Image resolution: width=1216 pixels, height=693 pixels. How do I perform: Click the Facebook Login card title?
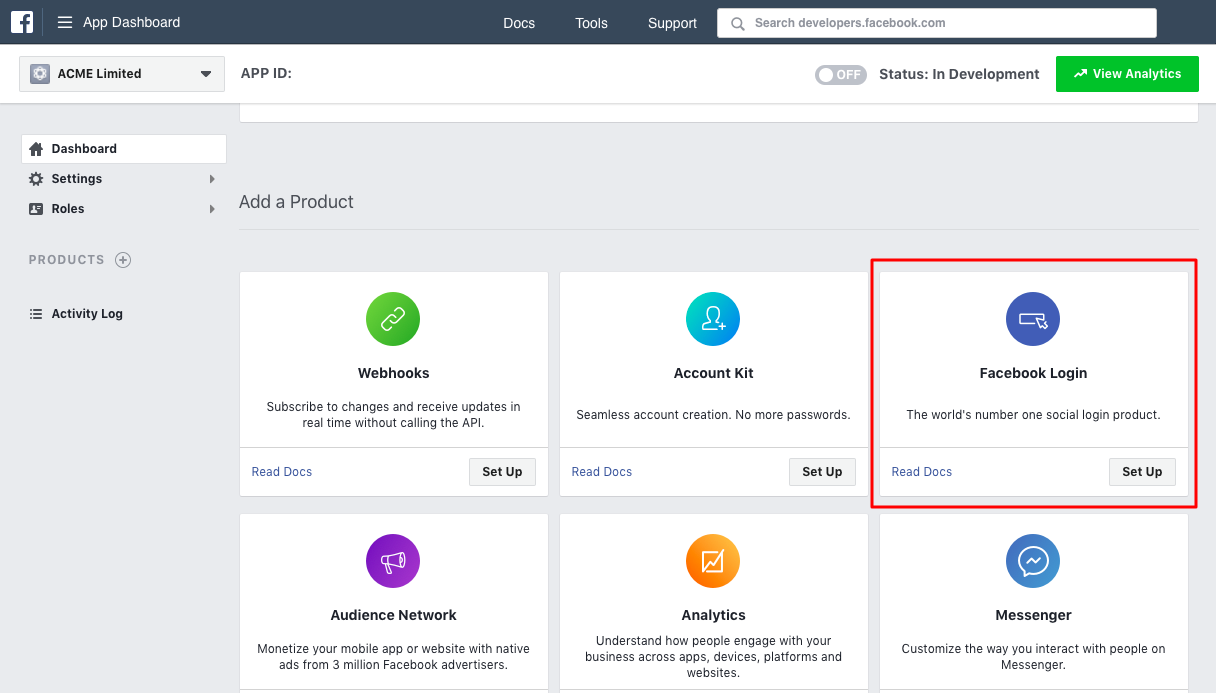pyautogui.click(x=1033, y=373)
